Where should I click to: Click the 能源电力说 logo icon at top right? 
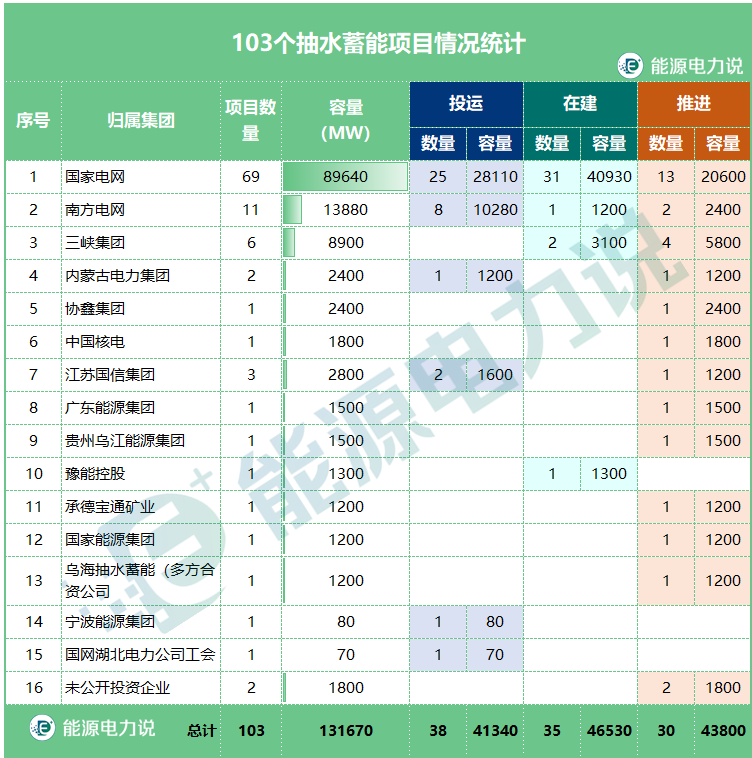tap(630, 66)
